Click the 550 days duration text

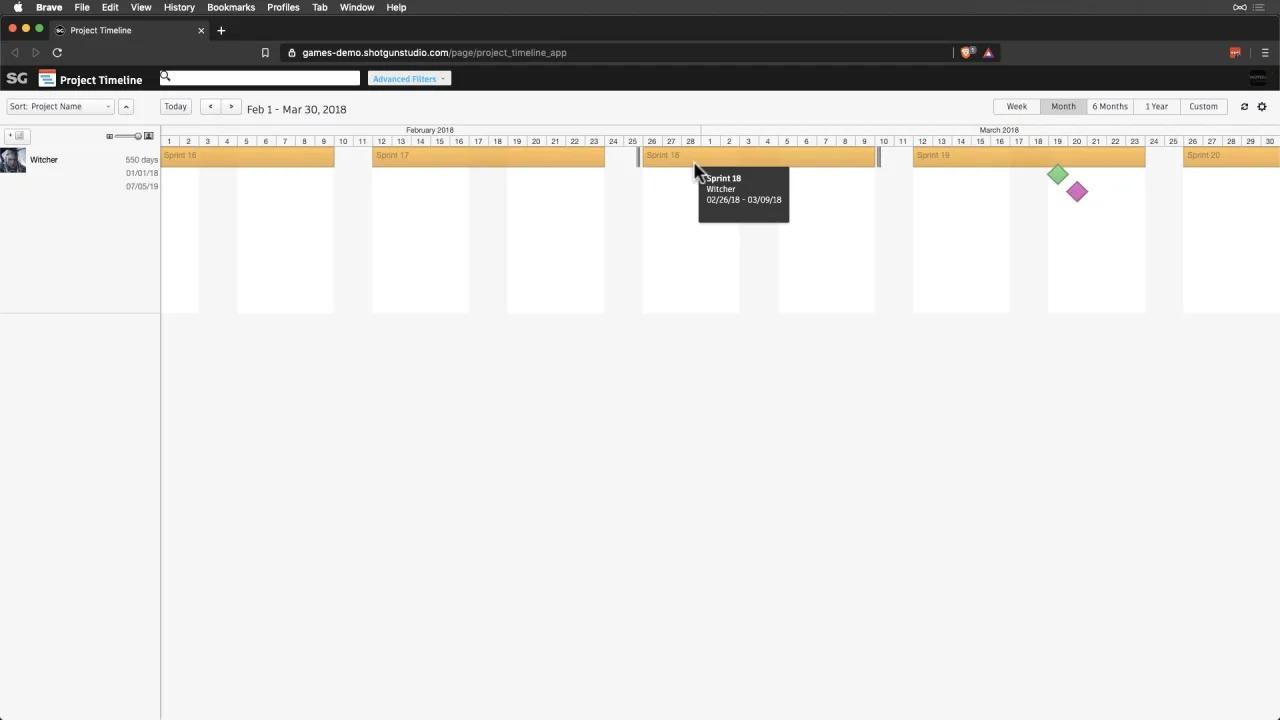click(x=141, y=160)
